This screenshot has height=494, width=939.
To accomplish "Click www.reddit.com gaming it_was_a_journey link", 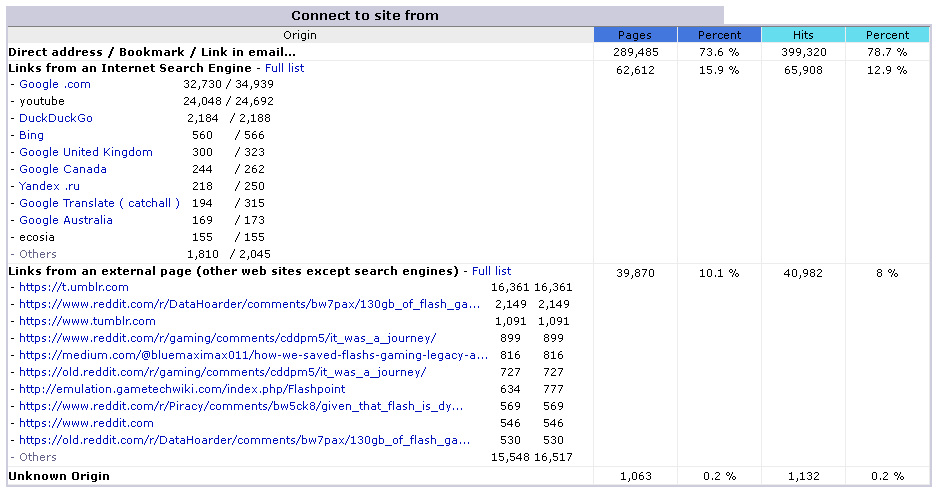I will click(x=227, y=338).
